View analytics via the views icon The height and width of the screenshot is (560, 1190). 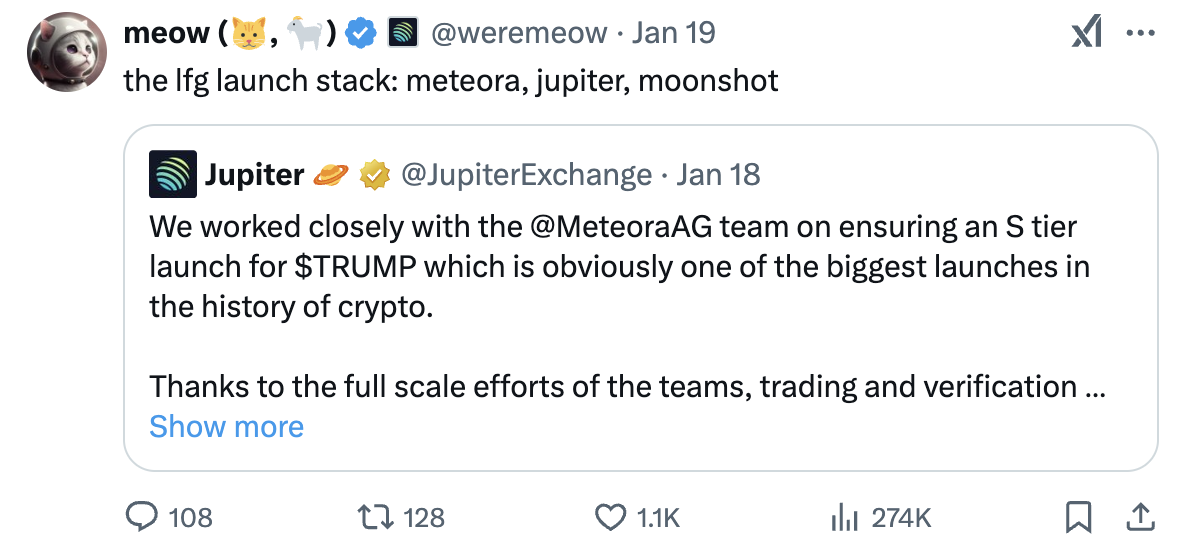click(847, 517)
